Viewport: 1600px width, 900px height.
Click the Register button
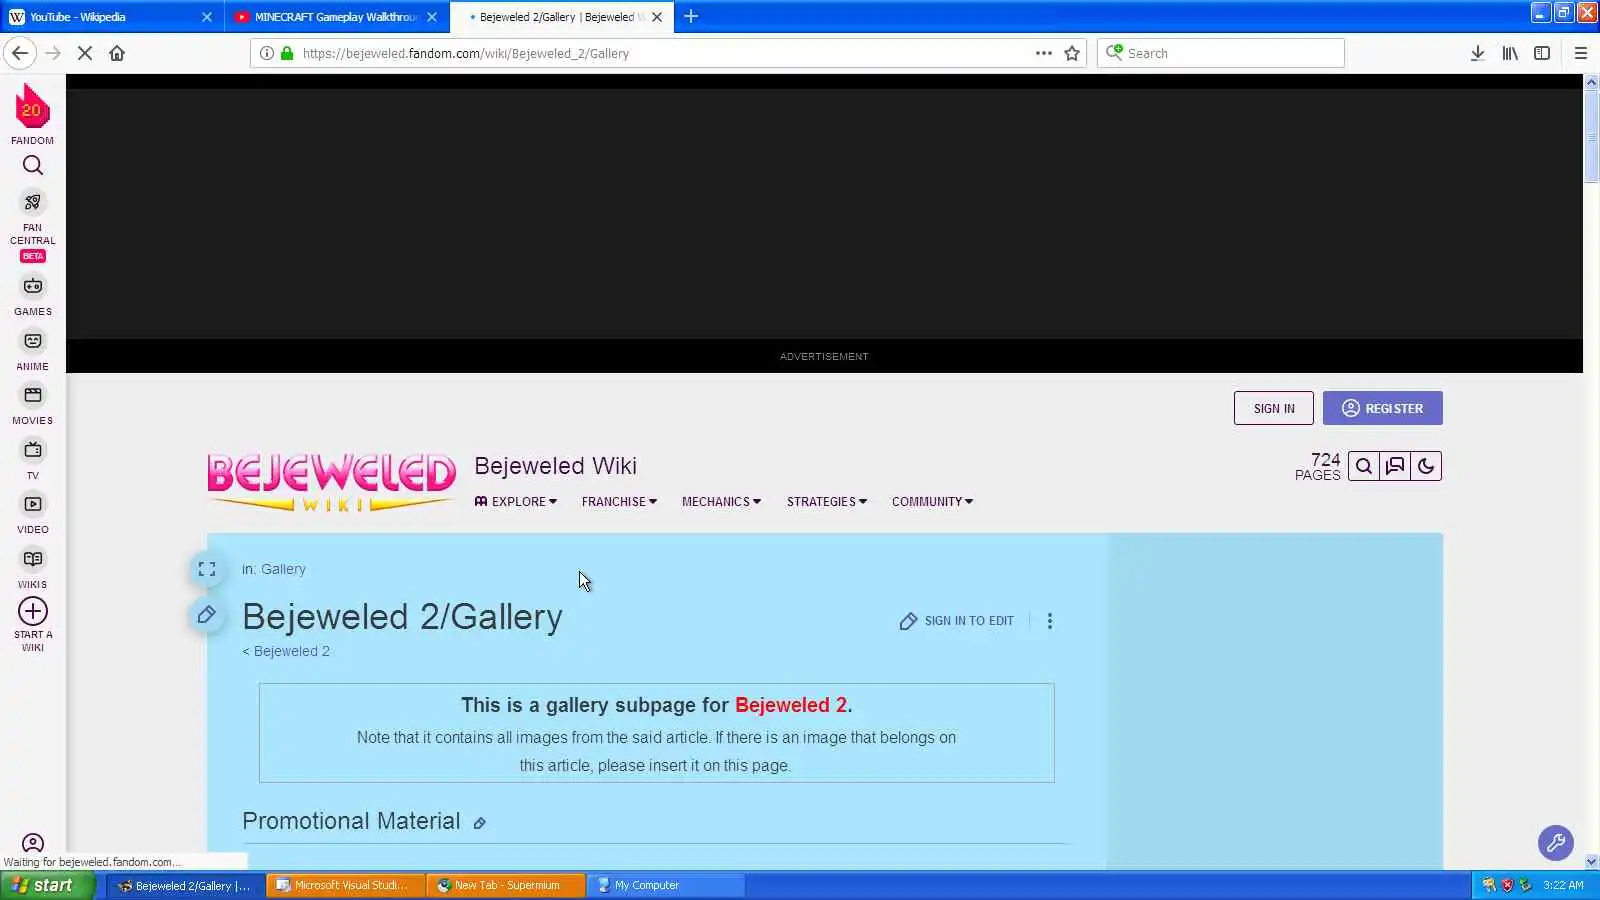[x=1382, y=408]
